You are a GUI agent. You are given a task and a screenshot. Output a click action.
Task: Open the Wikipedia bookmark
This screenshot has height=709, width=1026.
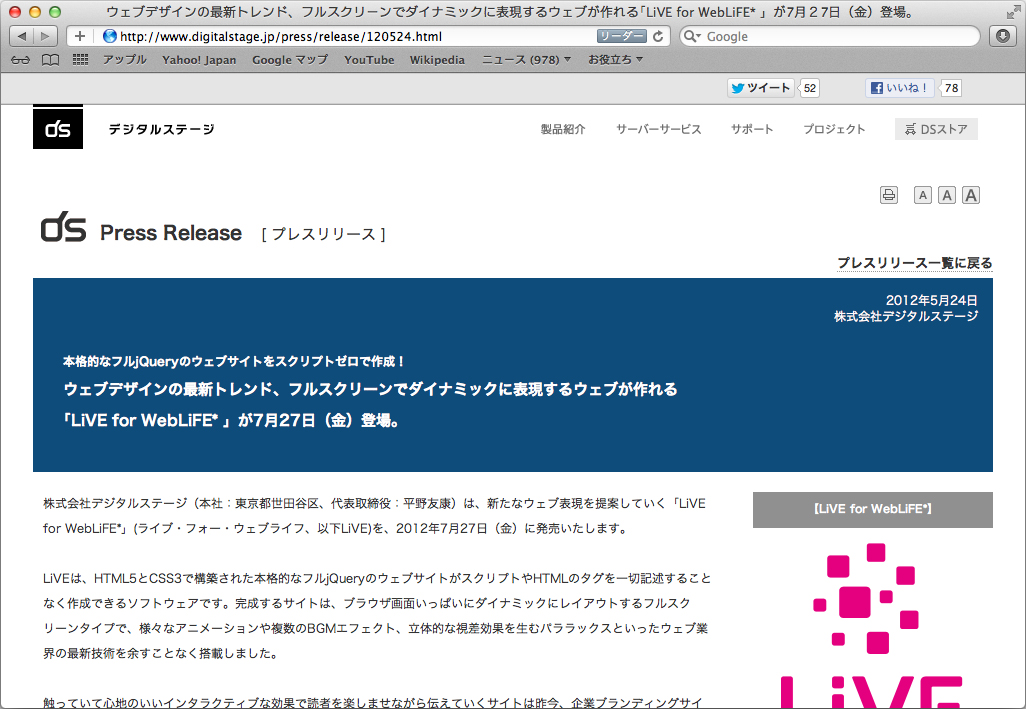[437, 60]
